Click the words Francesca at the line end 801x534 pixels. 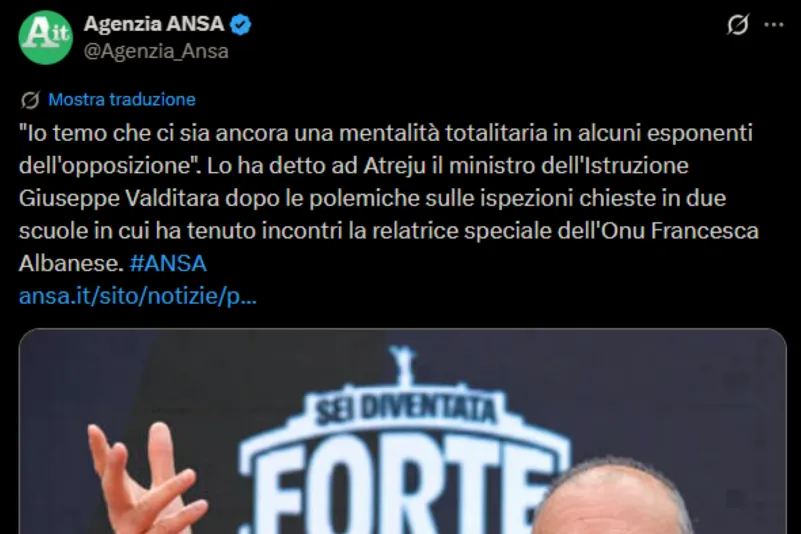pyautogui.click(x=704, y=231)
